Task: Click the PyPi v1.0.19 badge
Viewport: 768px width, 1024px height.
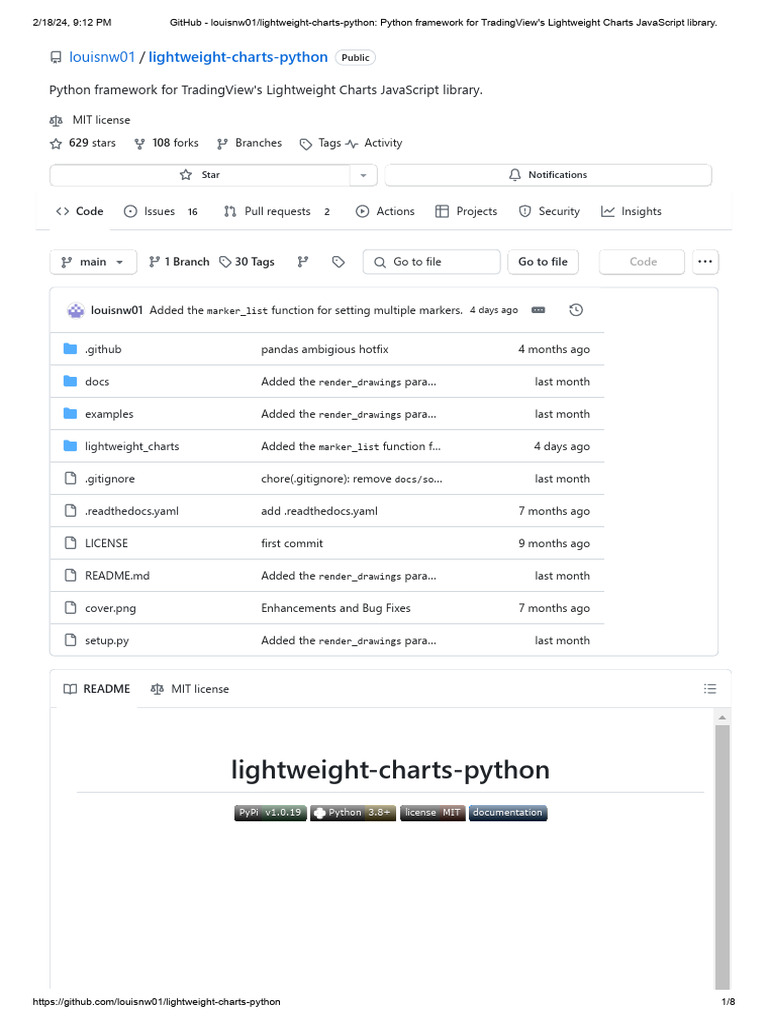Action: (270, 813)
